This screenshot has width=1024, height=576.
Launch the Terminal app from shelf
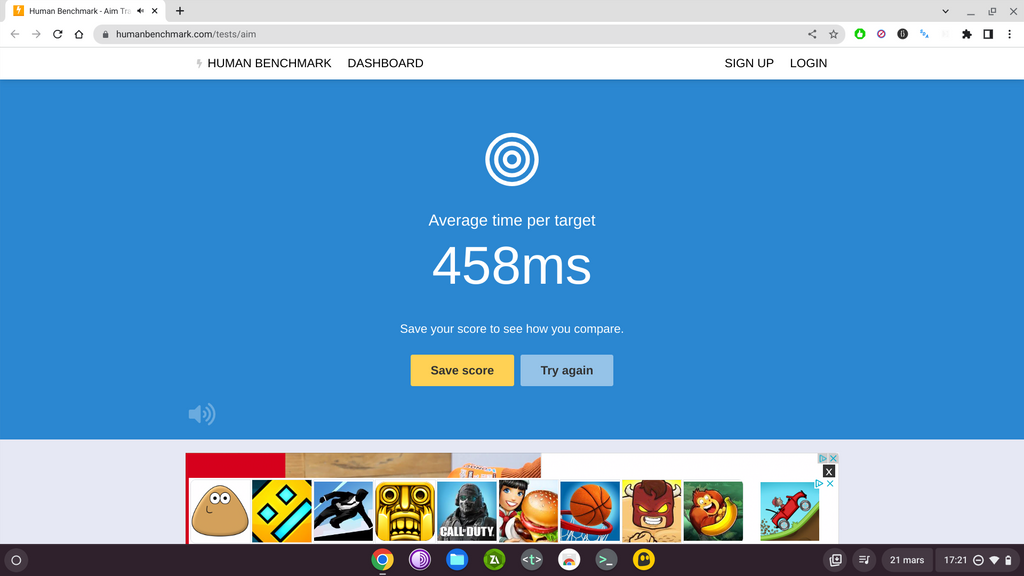606,560
